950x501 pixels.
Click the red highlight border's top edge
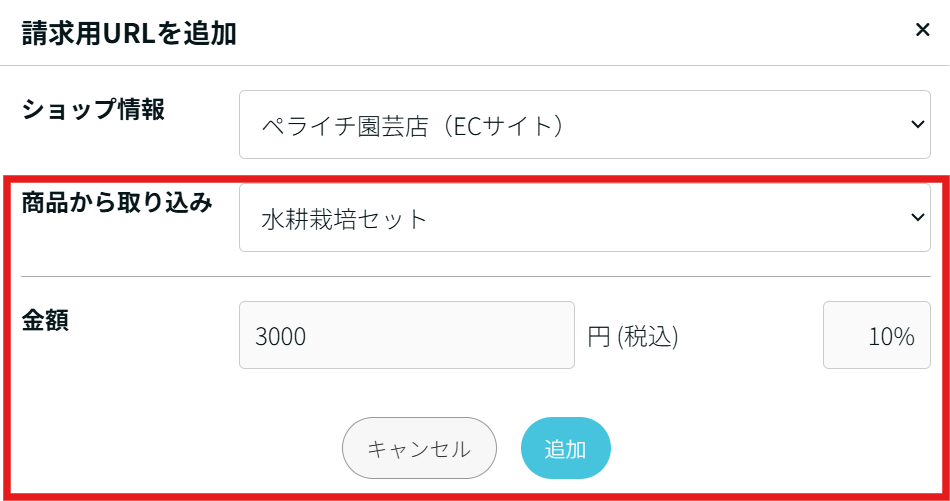pos(475,179)
